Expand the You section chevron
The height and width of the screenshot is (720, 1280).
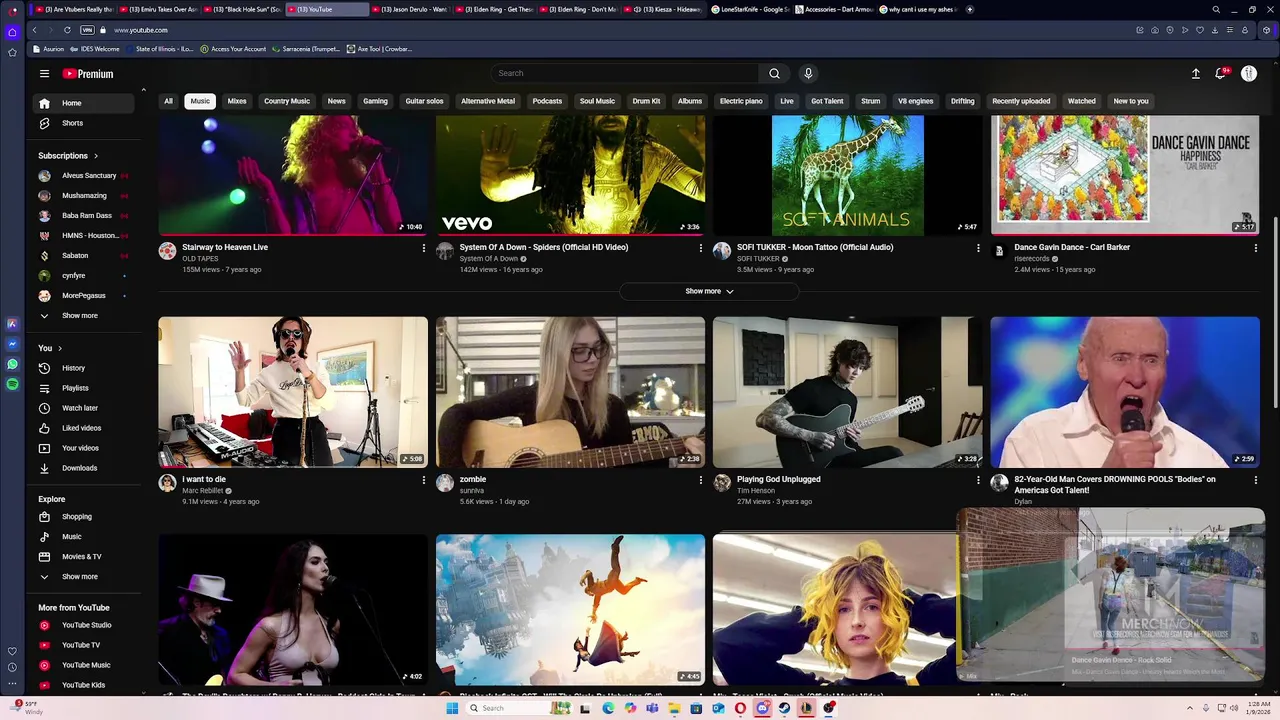(x=60, y=348)
